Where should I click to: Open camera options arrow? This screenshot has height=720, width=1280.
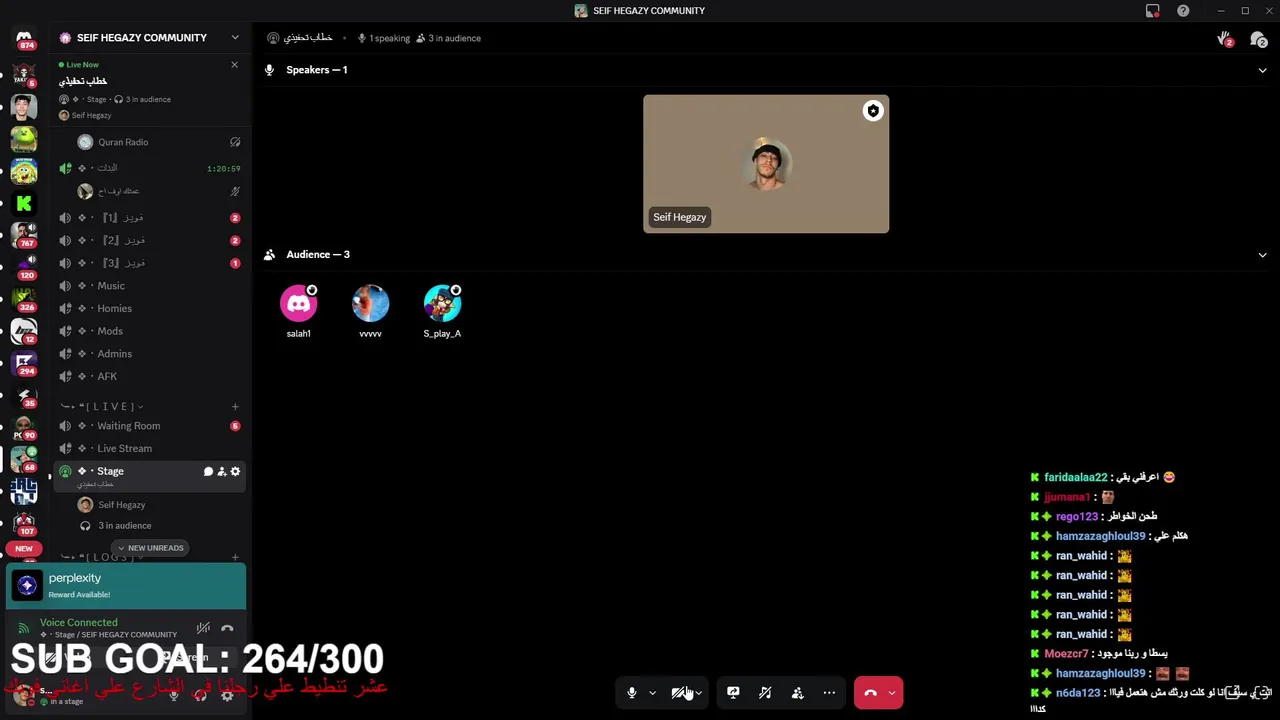click(699, 693)
